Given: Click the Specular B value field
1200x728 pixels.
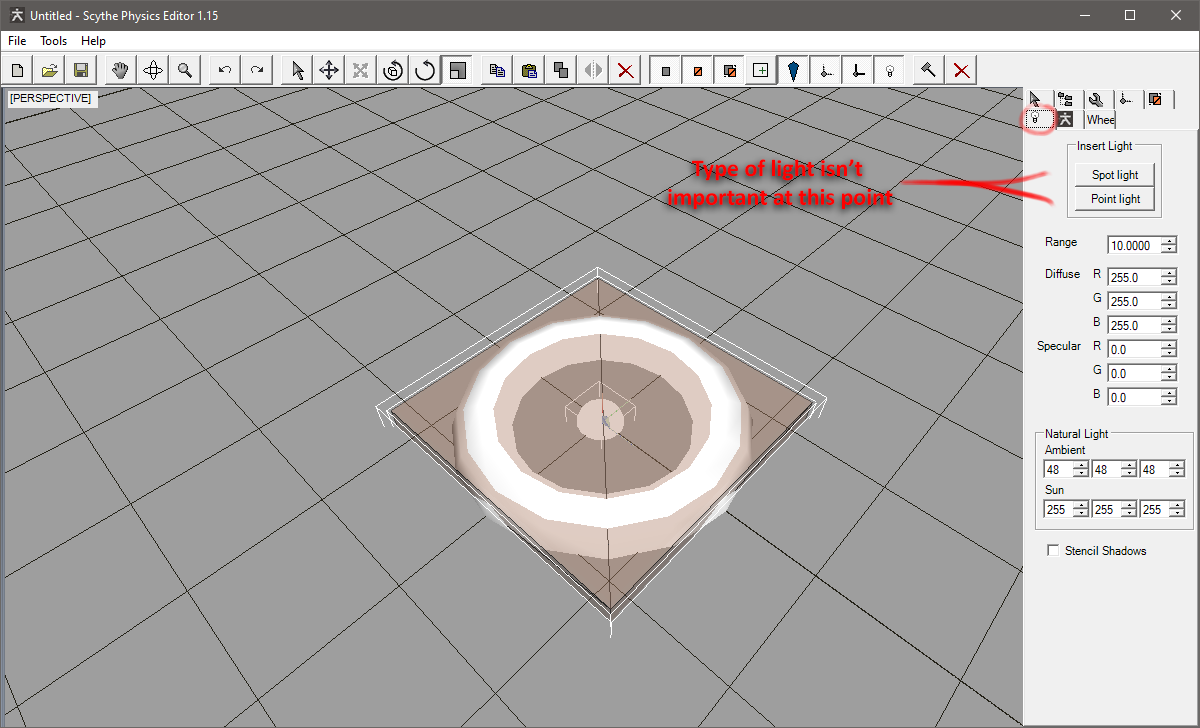Looking at the screenshot, I should [x=1134, y=397].
